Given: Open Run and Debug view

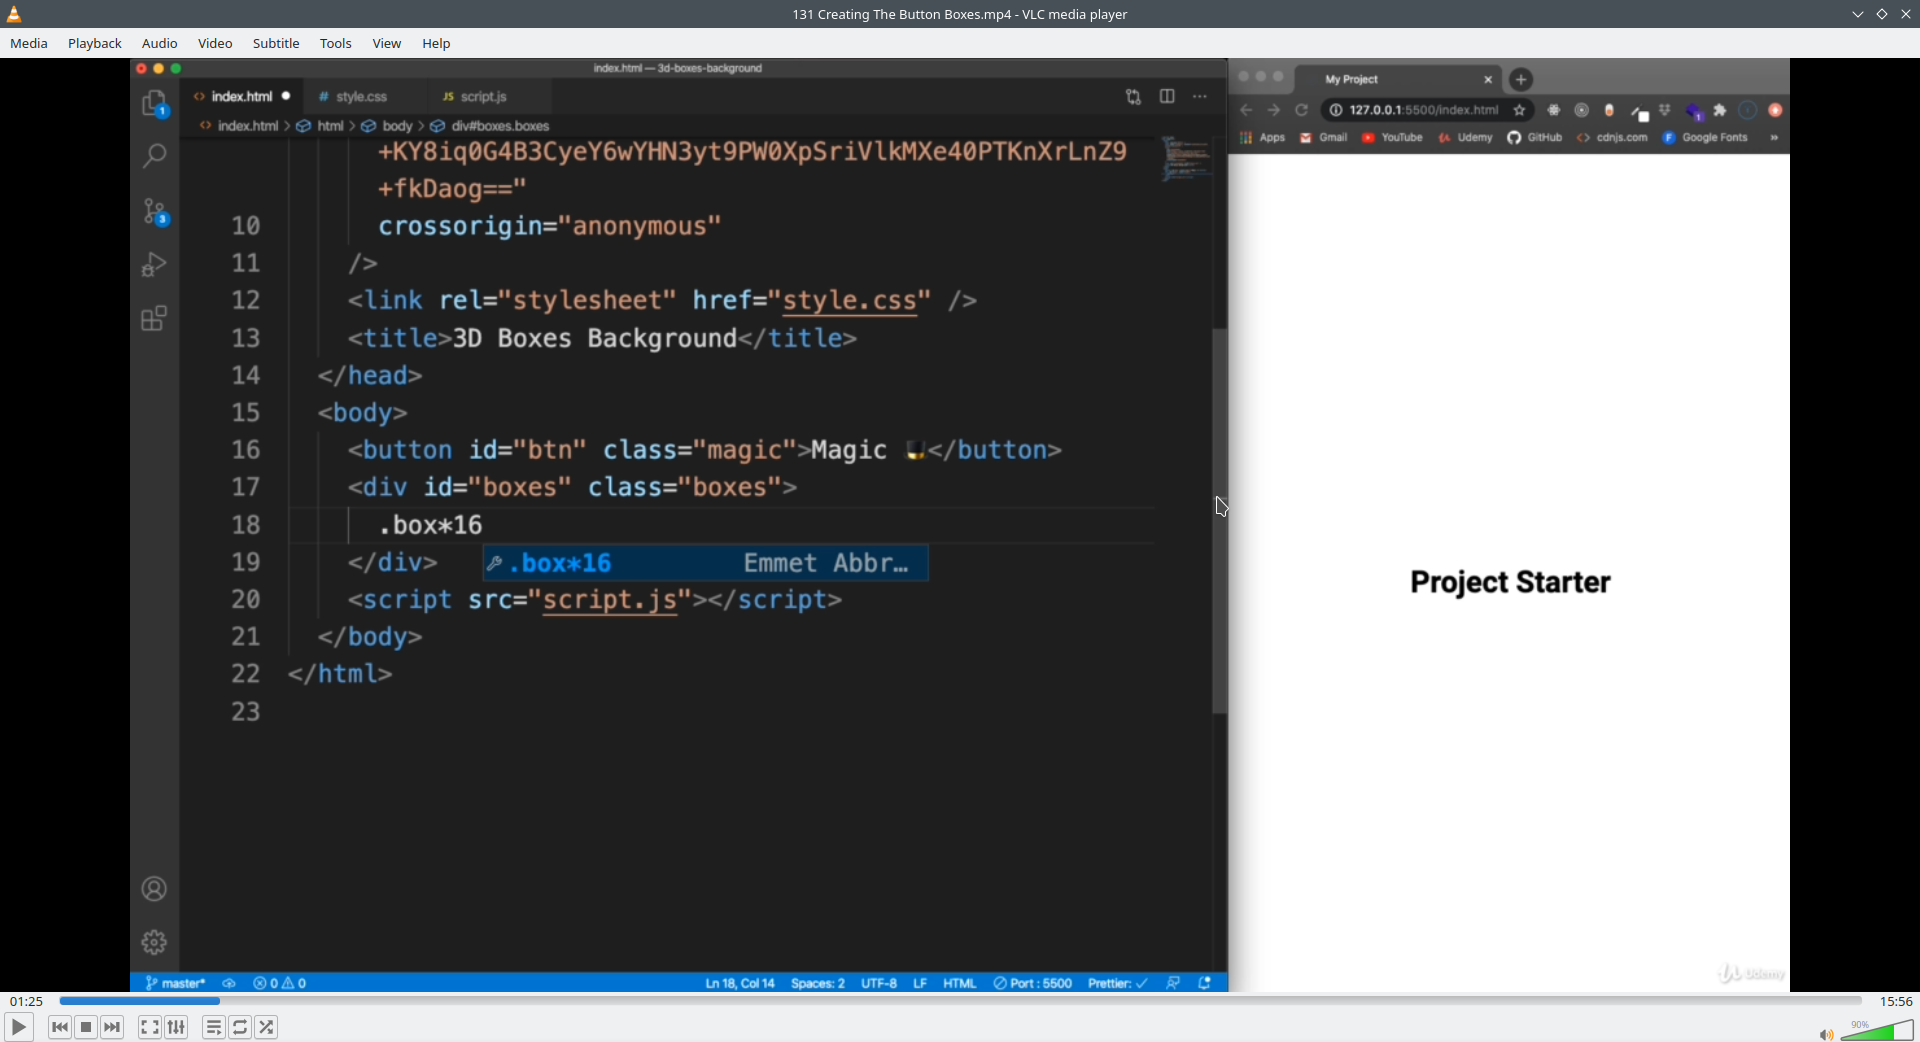Looking at the screenshot, I should click(x=154, y=264).
